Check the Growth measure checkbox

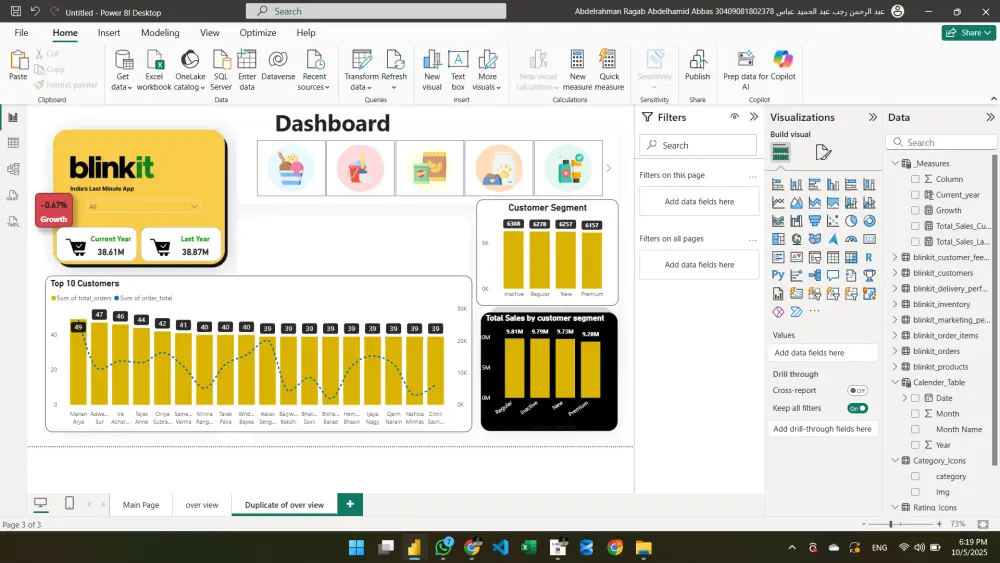(x=915, y=210)
